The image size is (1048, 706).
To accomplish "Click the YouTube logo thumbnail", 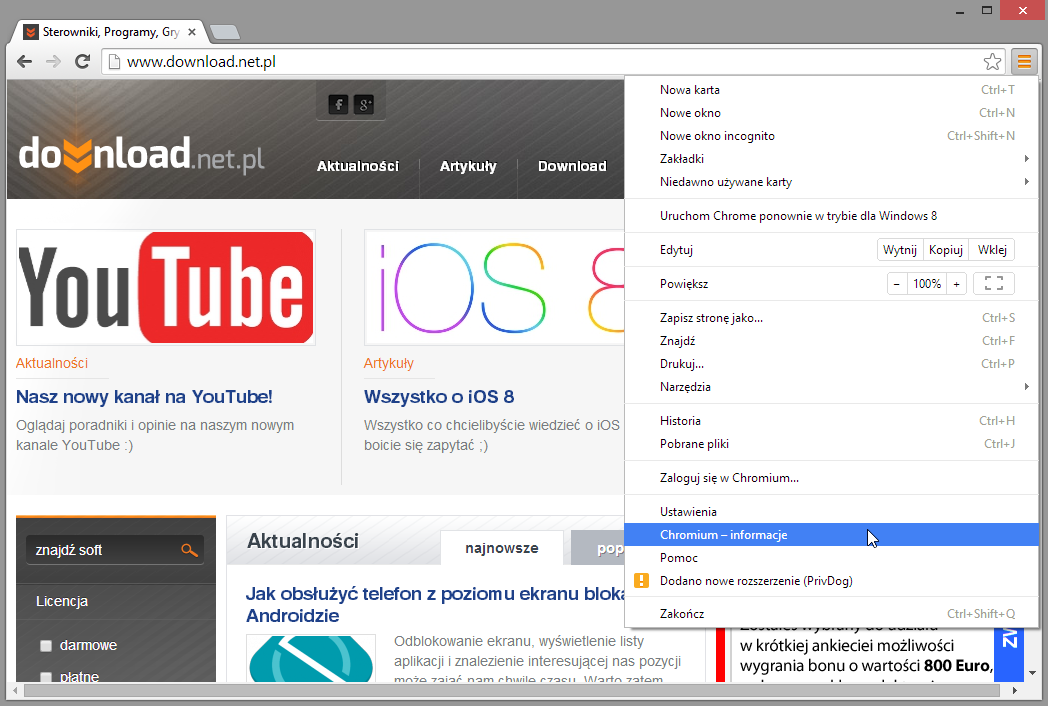I will click(x=166, y=287).
